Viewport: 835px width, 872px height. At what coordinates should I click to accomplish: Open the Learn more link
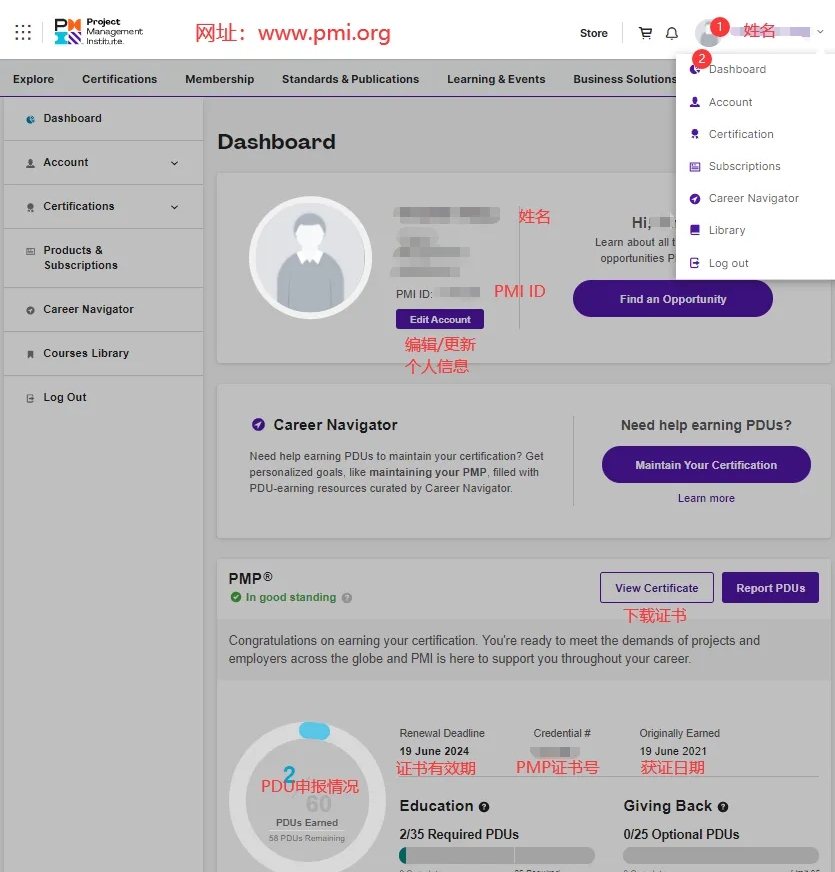point(706,498)
